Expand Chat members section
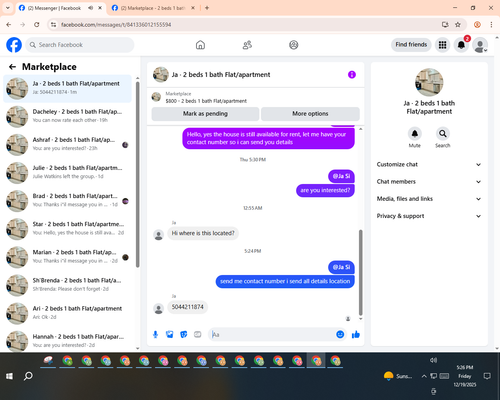The height and width of the screenshot is (400, 500). click(x=429, y=182)
